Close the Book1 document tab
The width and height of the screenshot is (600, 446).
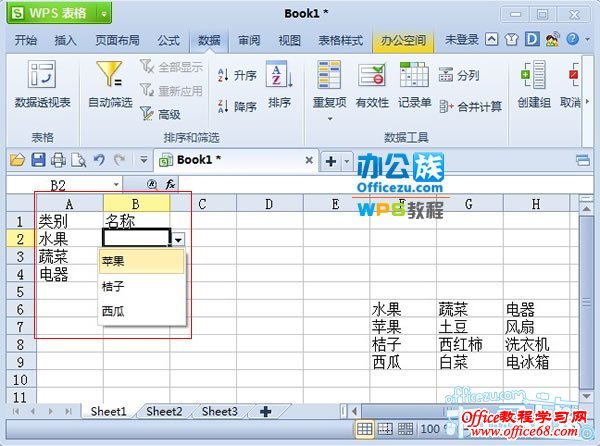click(x=309, y=160)
